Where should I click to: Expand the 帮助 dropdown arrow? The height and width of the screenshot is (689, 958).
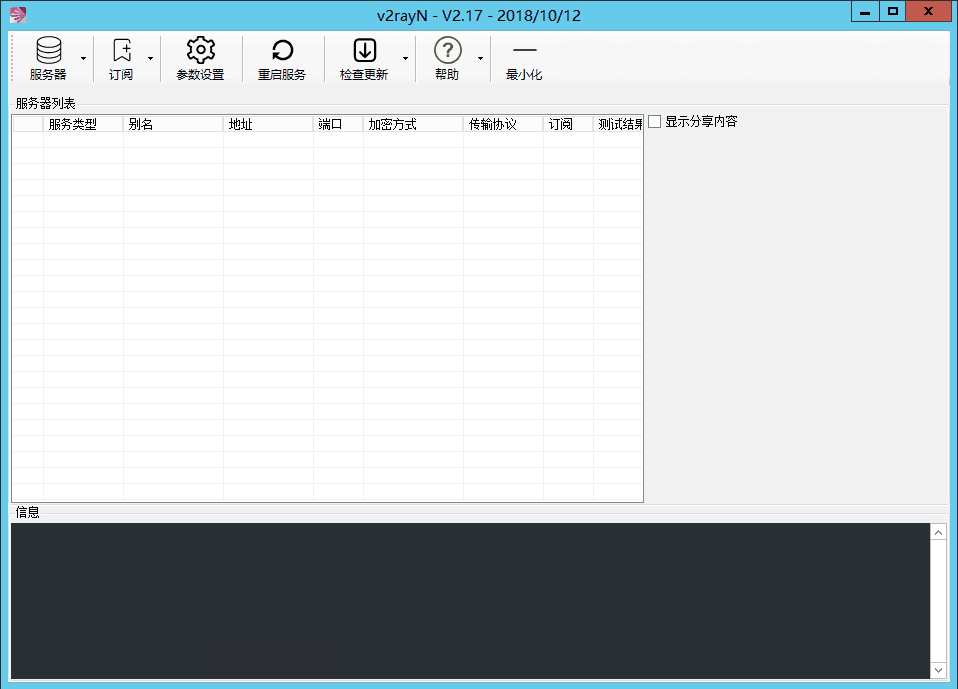(x=480, y=58)
